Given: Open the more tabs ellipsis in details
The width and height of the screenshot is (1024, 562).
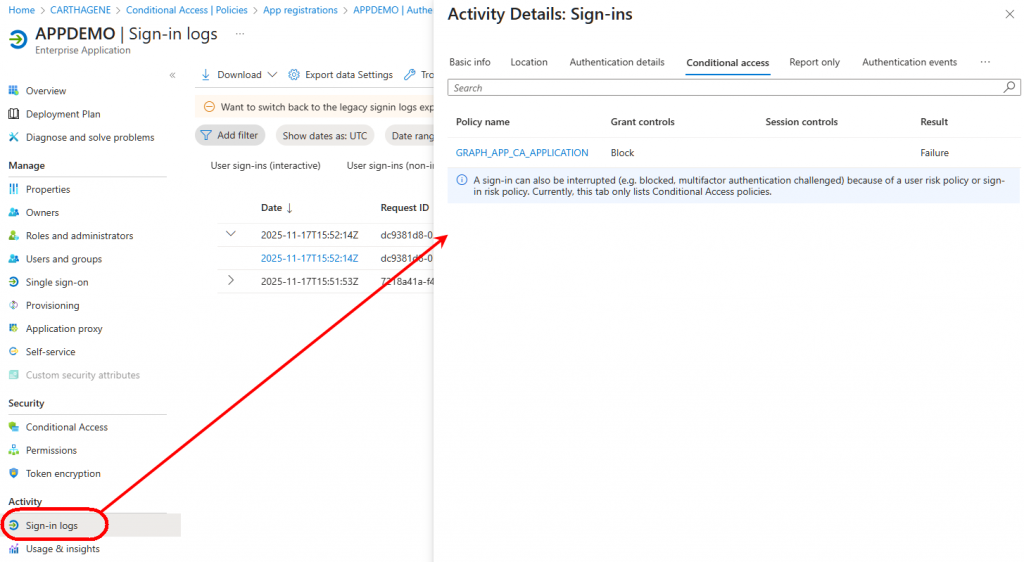Looking at the screenshot, I should [x=985, y=62].
